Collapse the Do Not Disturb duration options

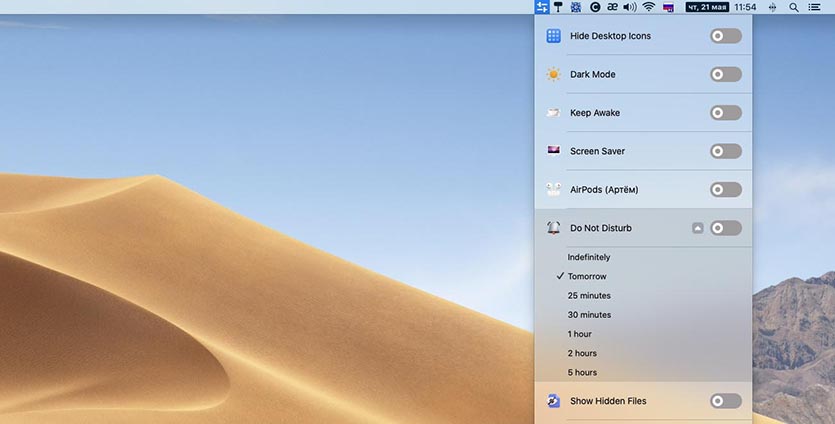click(x=698, y=228)
